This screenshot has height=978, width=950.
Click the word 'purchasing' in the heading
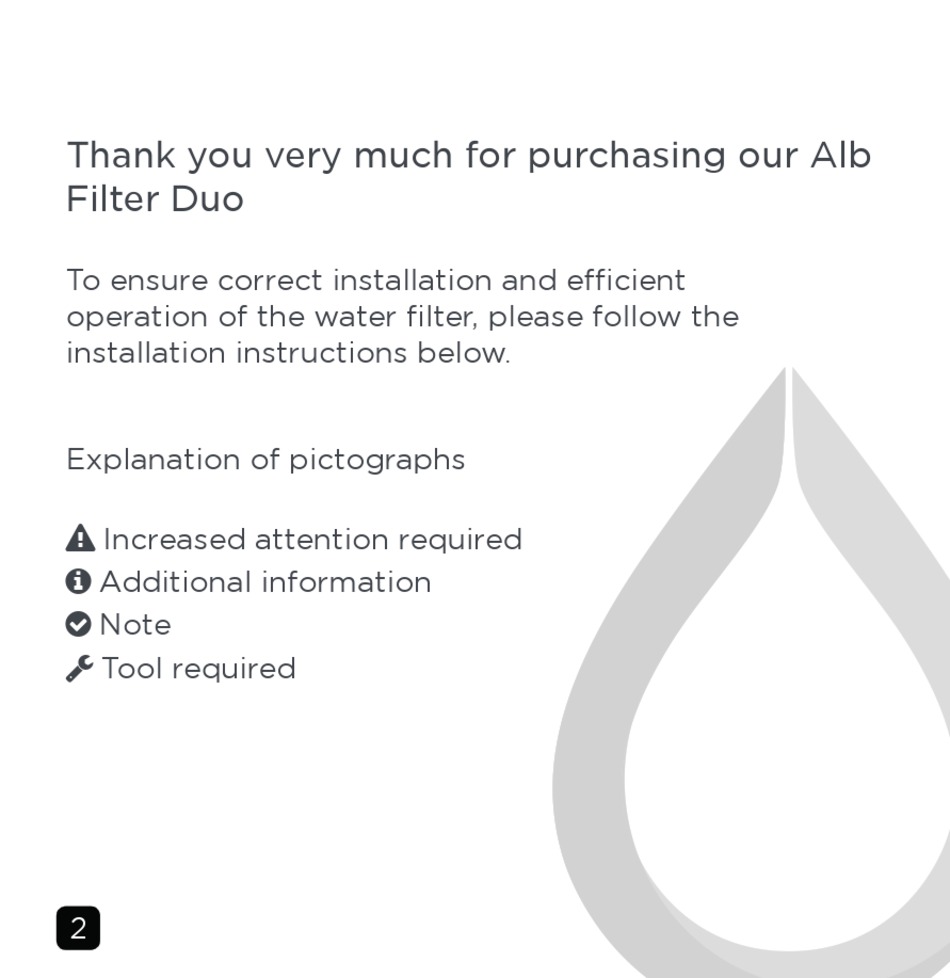(x=627, y=156)
